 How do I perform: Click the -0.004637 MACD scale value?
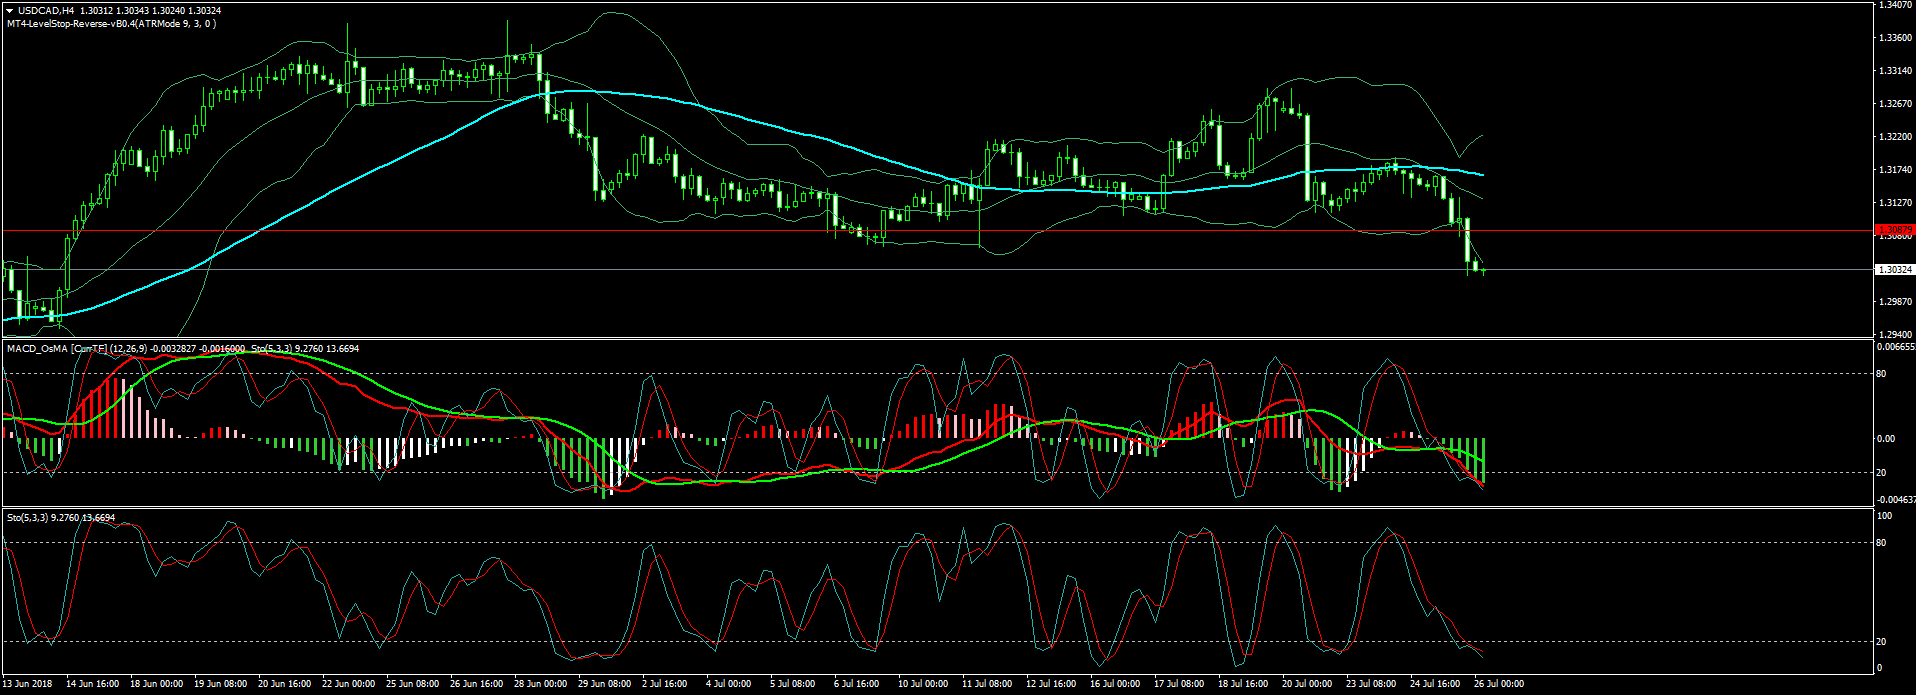1896,499
